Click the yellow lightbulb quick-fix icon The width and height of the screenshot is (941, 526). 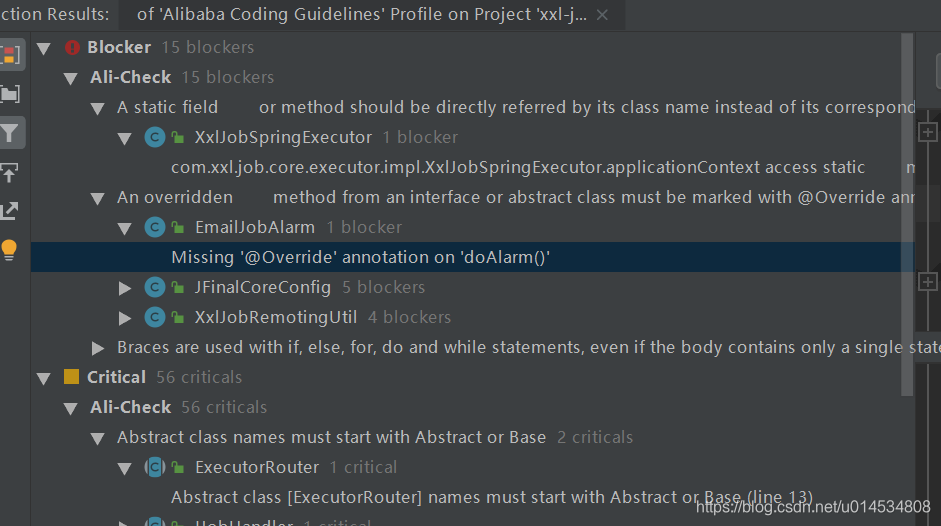point(11,249)
